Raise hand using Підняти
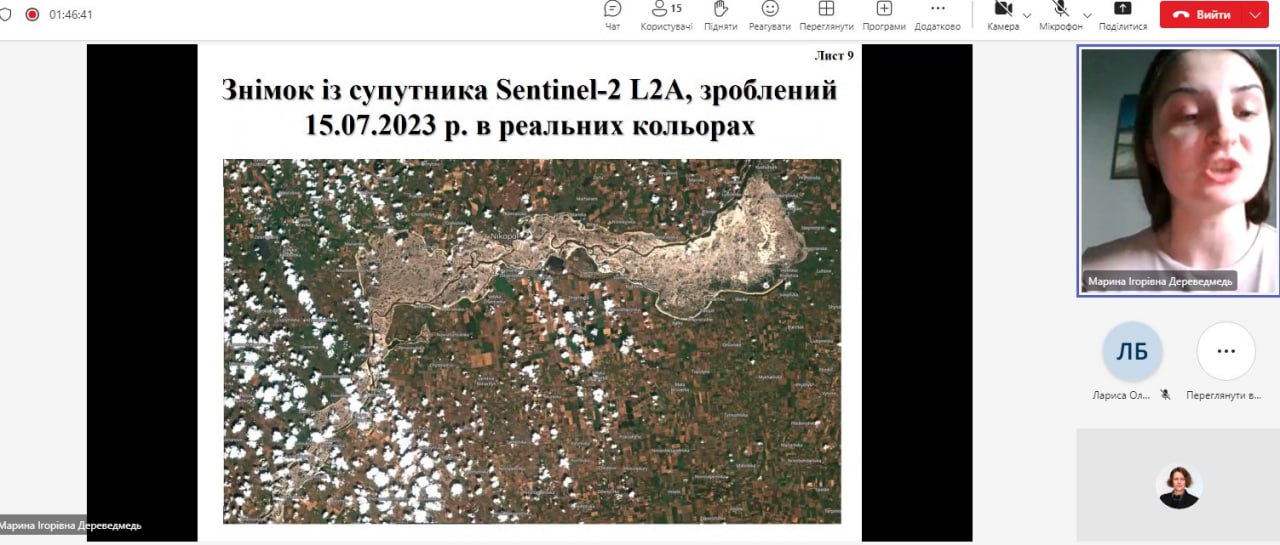The height and width of the screenshot is (545, 1280). pos(720,15)
